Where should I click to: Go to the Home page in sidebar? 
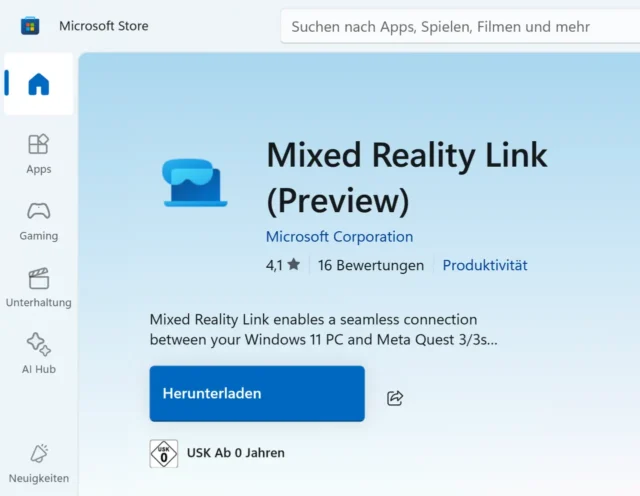click(38, 85)
